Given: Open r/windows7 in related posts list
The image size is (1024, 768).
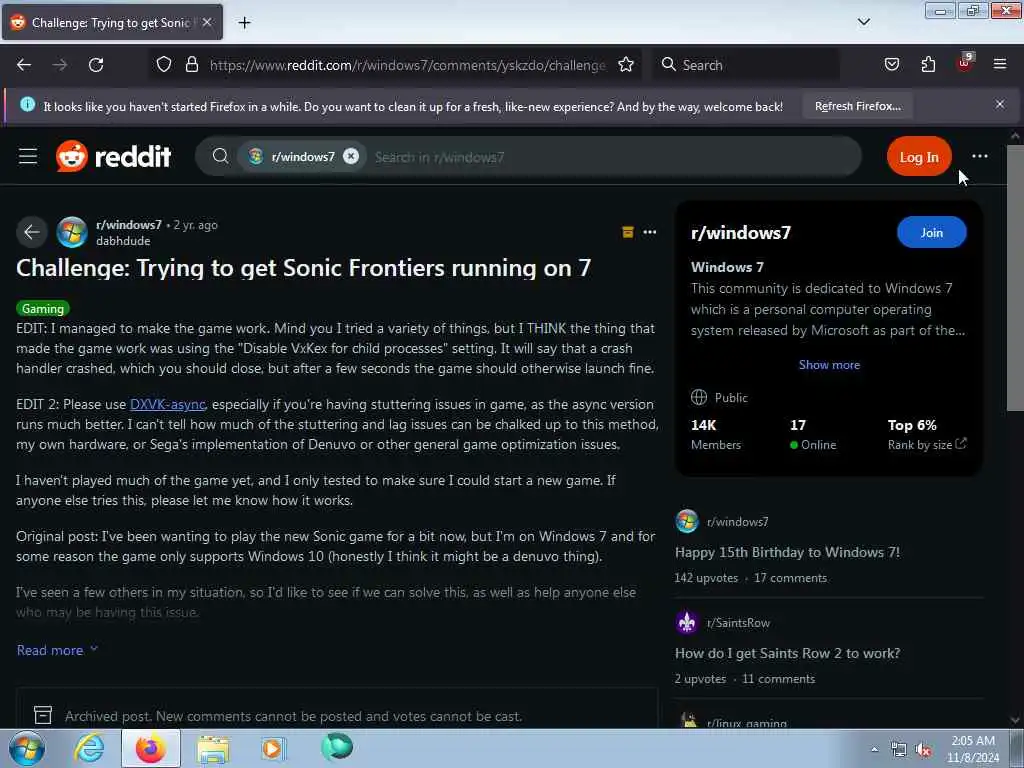Looking at the screenshot, I should (737, 522).
